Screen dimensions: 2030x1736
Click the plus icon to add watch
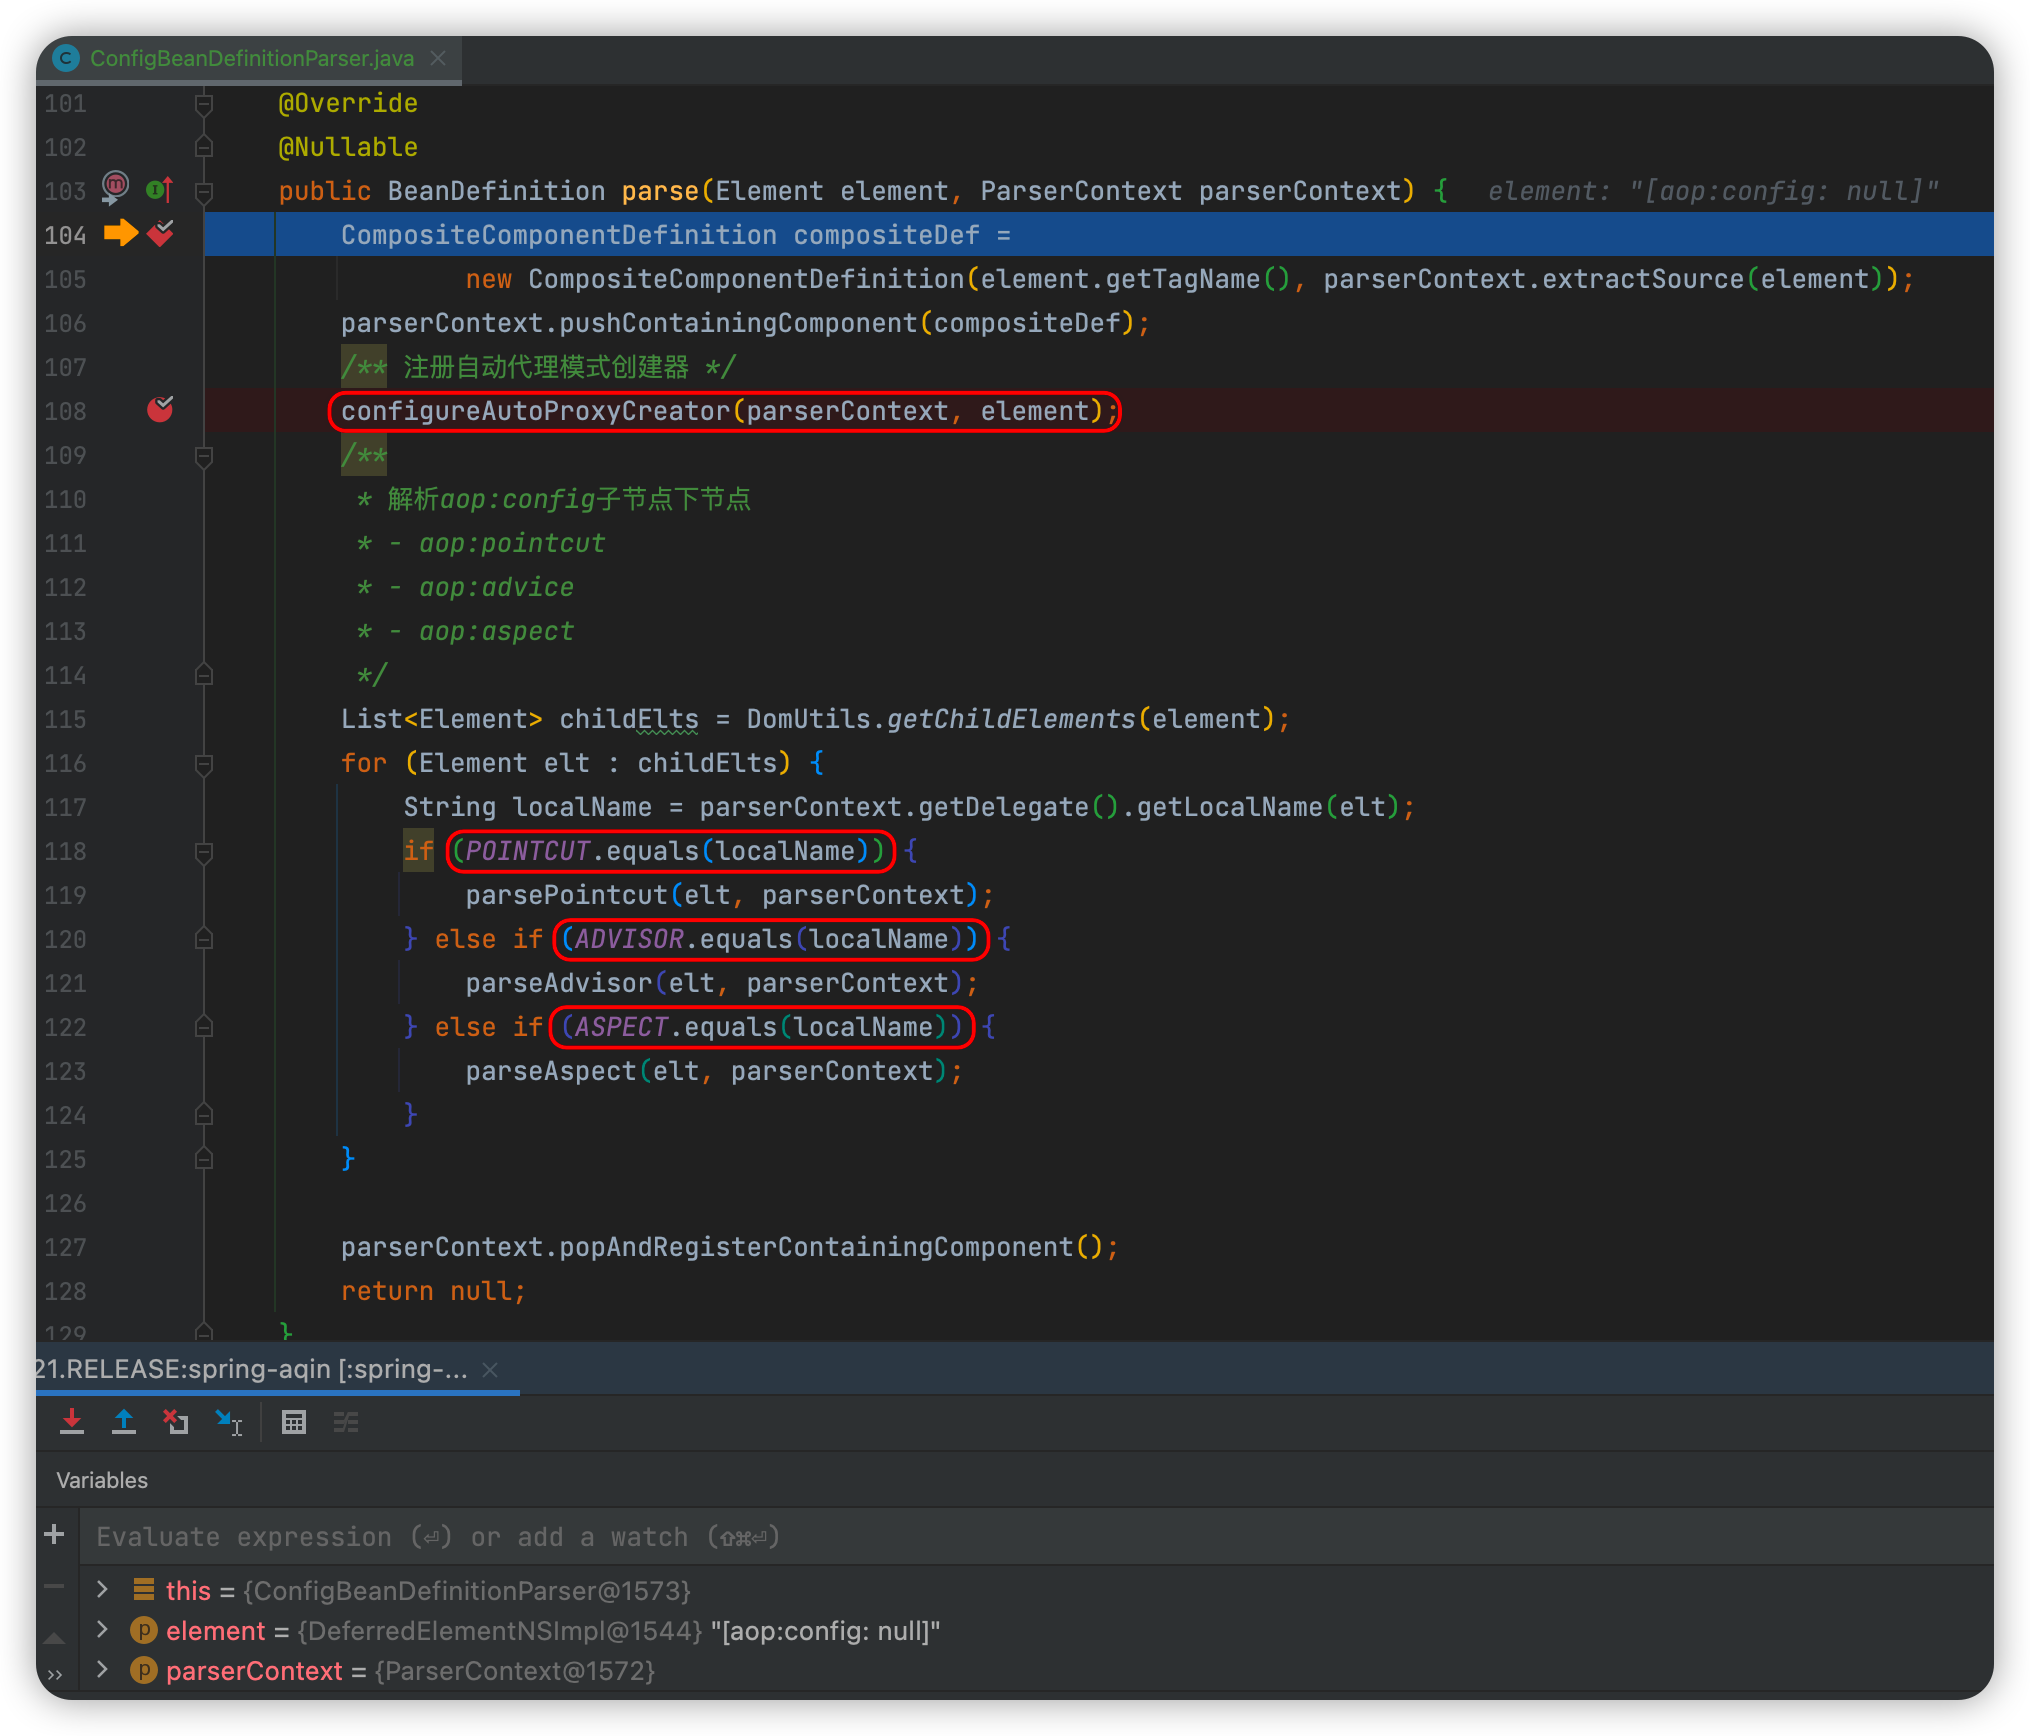55,1535
